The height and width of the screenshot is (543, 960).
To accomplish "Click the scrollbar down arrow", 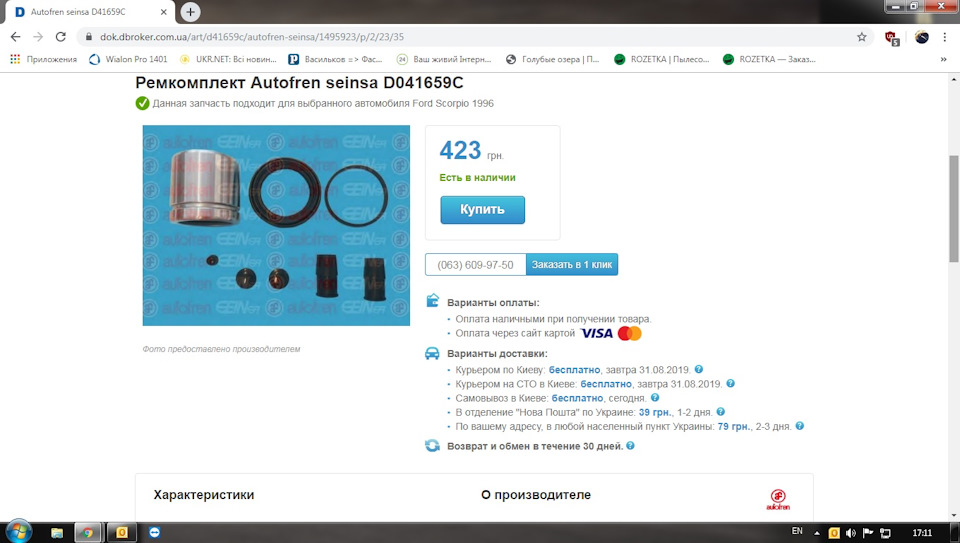I will coord(953,516).
